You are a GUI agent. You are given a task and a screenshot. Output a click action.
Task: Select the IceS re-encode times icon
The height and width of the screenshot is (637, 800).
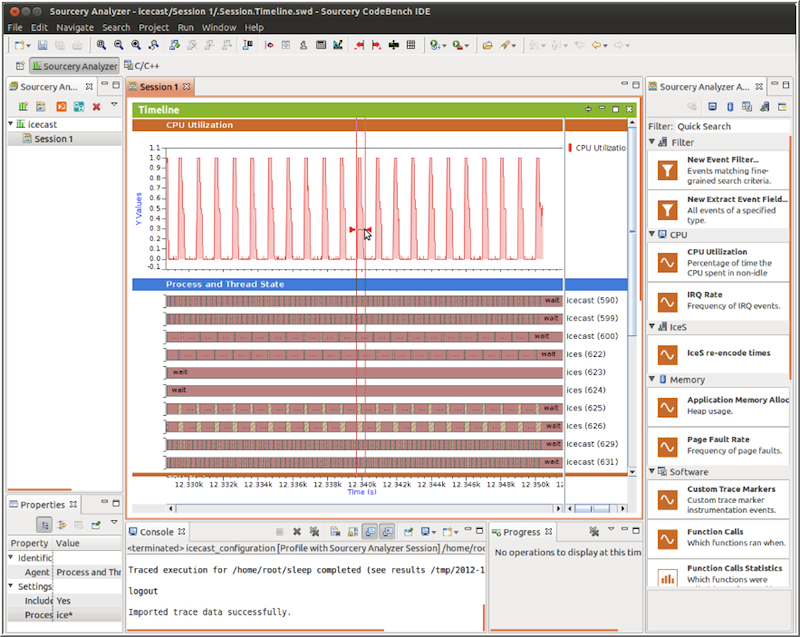click(x=667, y=354)
